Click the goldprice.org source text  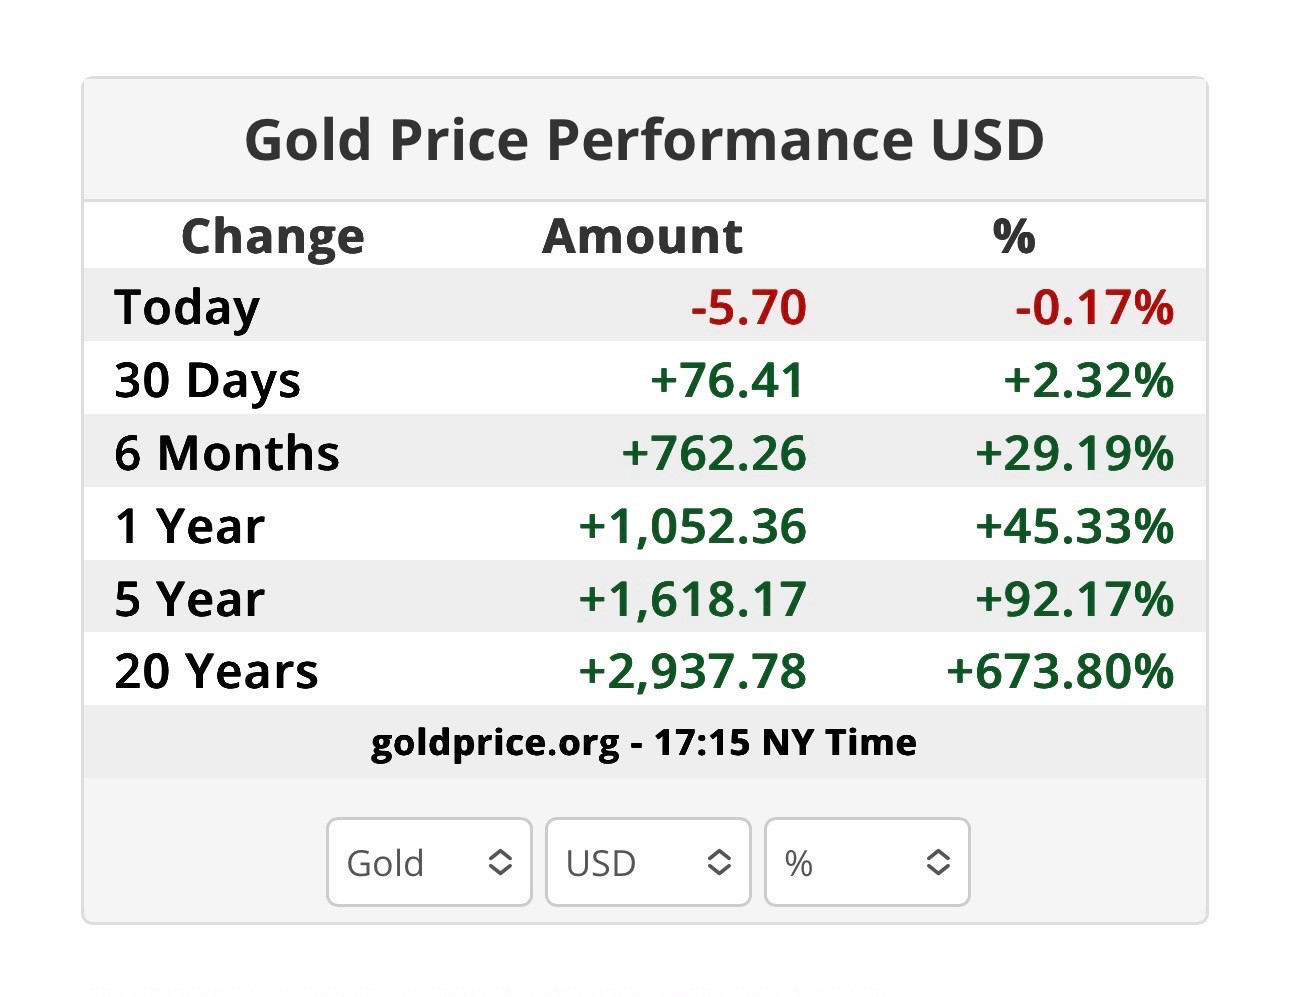(x=495, y=743)
